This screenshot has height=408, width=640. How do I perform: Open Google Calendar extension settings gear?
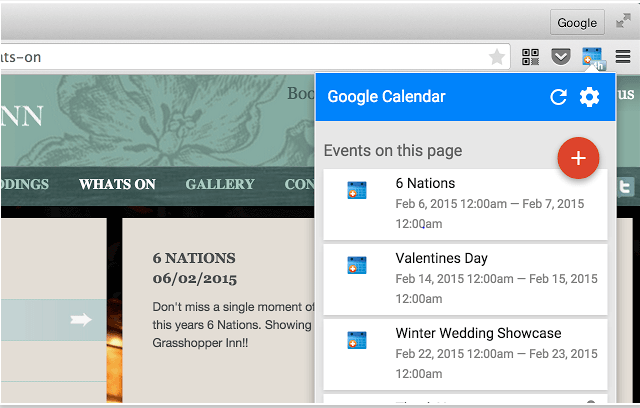click(589, 97)
